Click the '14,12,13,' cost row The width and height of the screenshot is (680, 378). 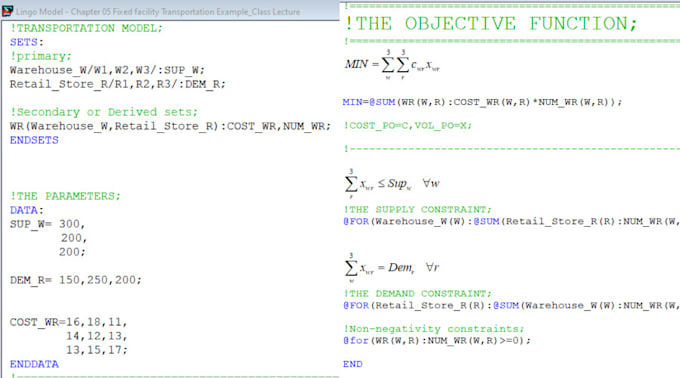pyautogui.click(x=97, y=336)
